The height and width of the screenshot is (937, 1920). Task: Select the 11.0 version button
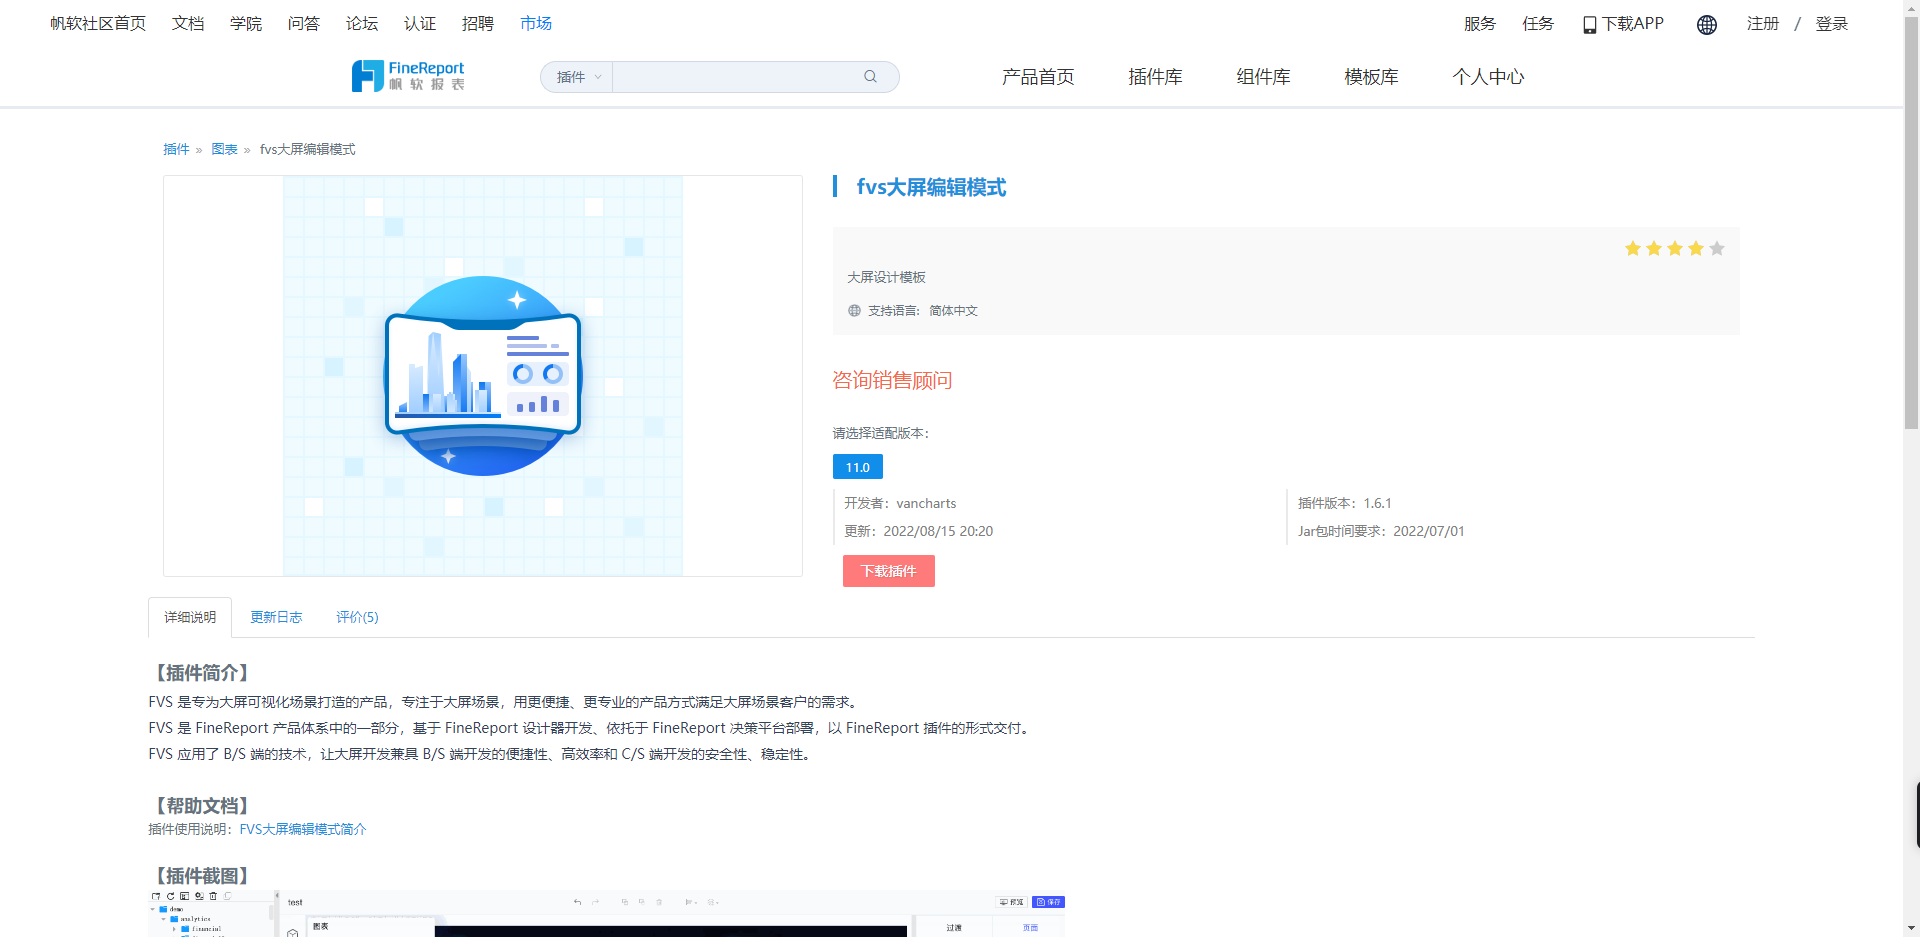pyautogui.click(x=858, y=467)
